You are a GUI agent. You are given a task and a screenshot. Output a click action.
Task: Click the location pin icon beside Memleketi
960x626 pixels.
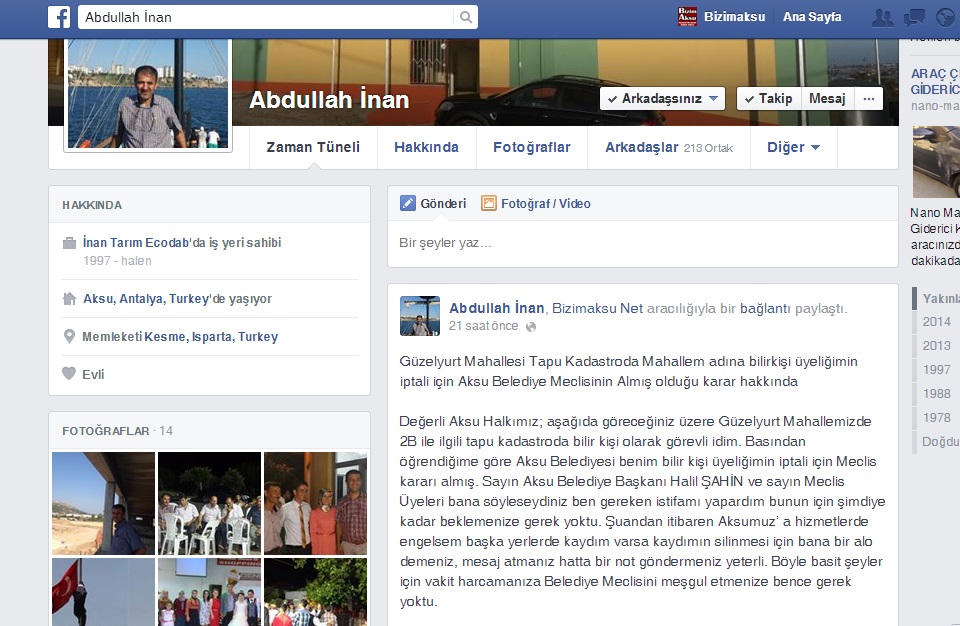[x=70, y=336]
